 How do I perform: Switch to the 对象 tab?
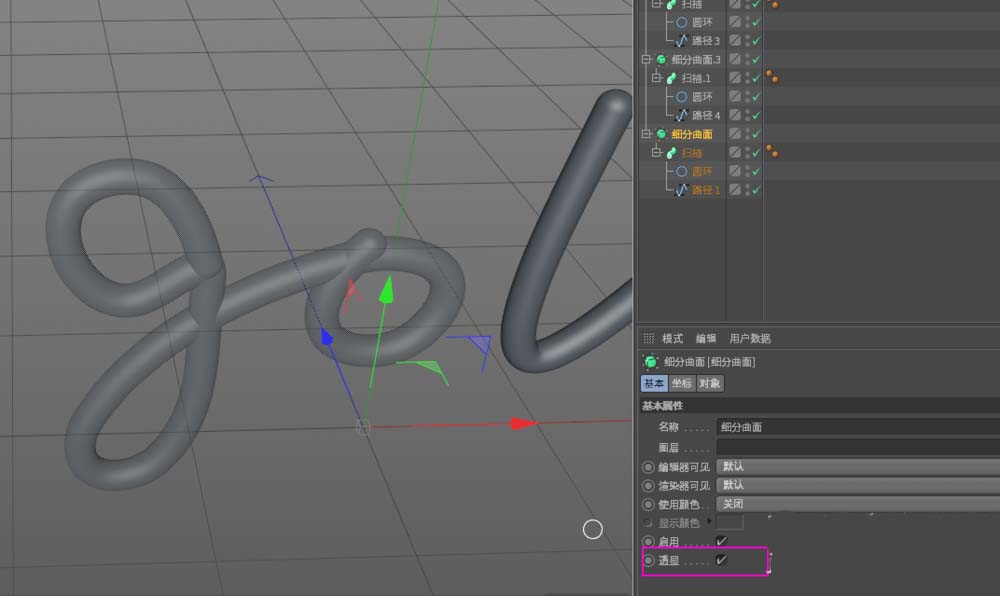(710, 383)
